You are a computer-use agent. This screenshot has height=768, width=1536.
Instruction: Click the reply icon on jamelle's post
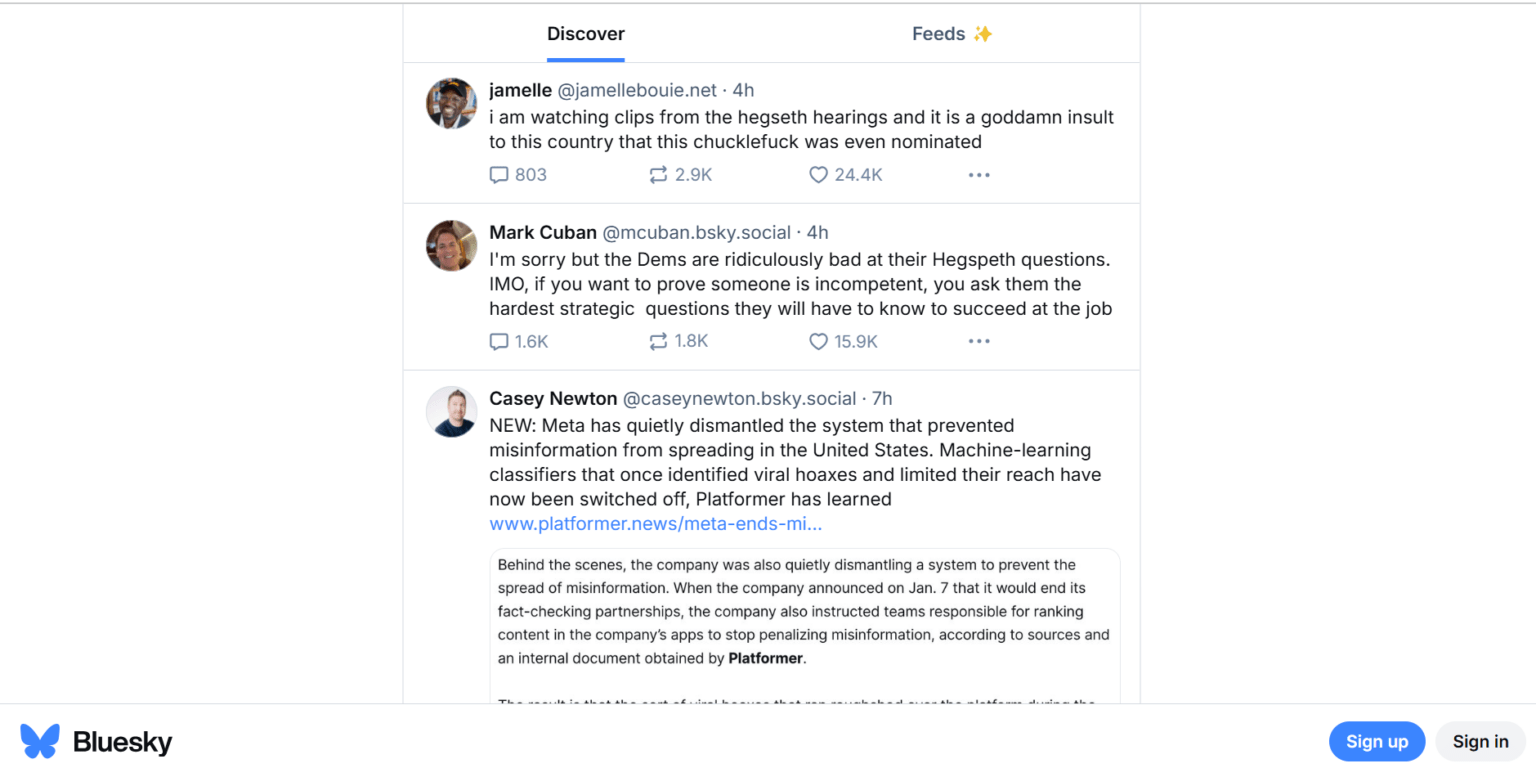pos(499,175)
